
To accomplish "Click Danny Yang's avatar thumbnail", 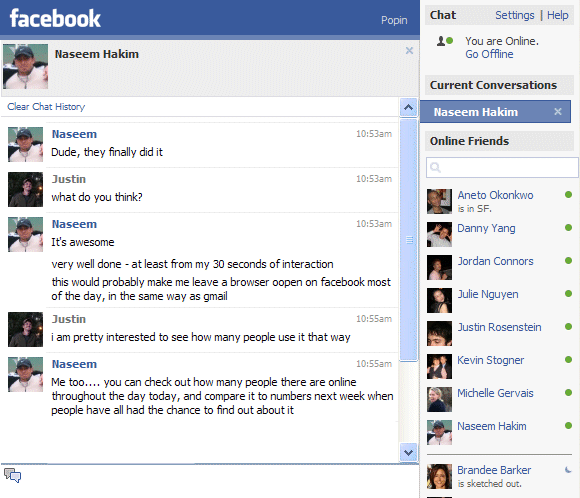I will point(439,235).
